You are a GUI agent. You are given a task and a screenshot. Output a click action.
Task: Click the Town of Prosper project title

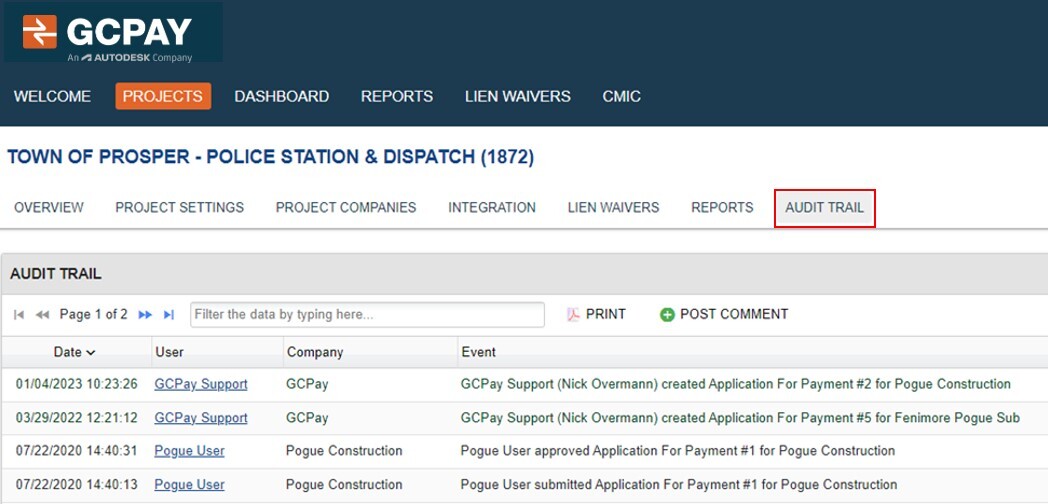pos(271,158)
